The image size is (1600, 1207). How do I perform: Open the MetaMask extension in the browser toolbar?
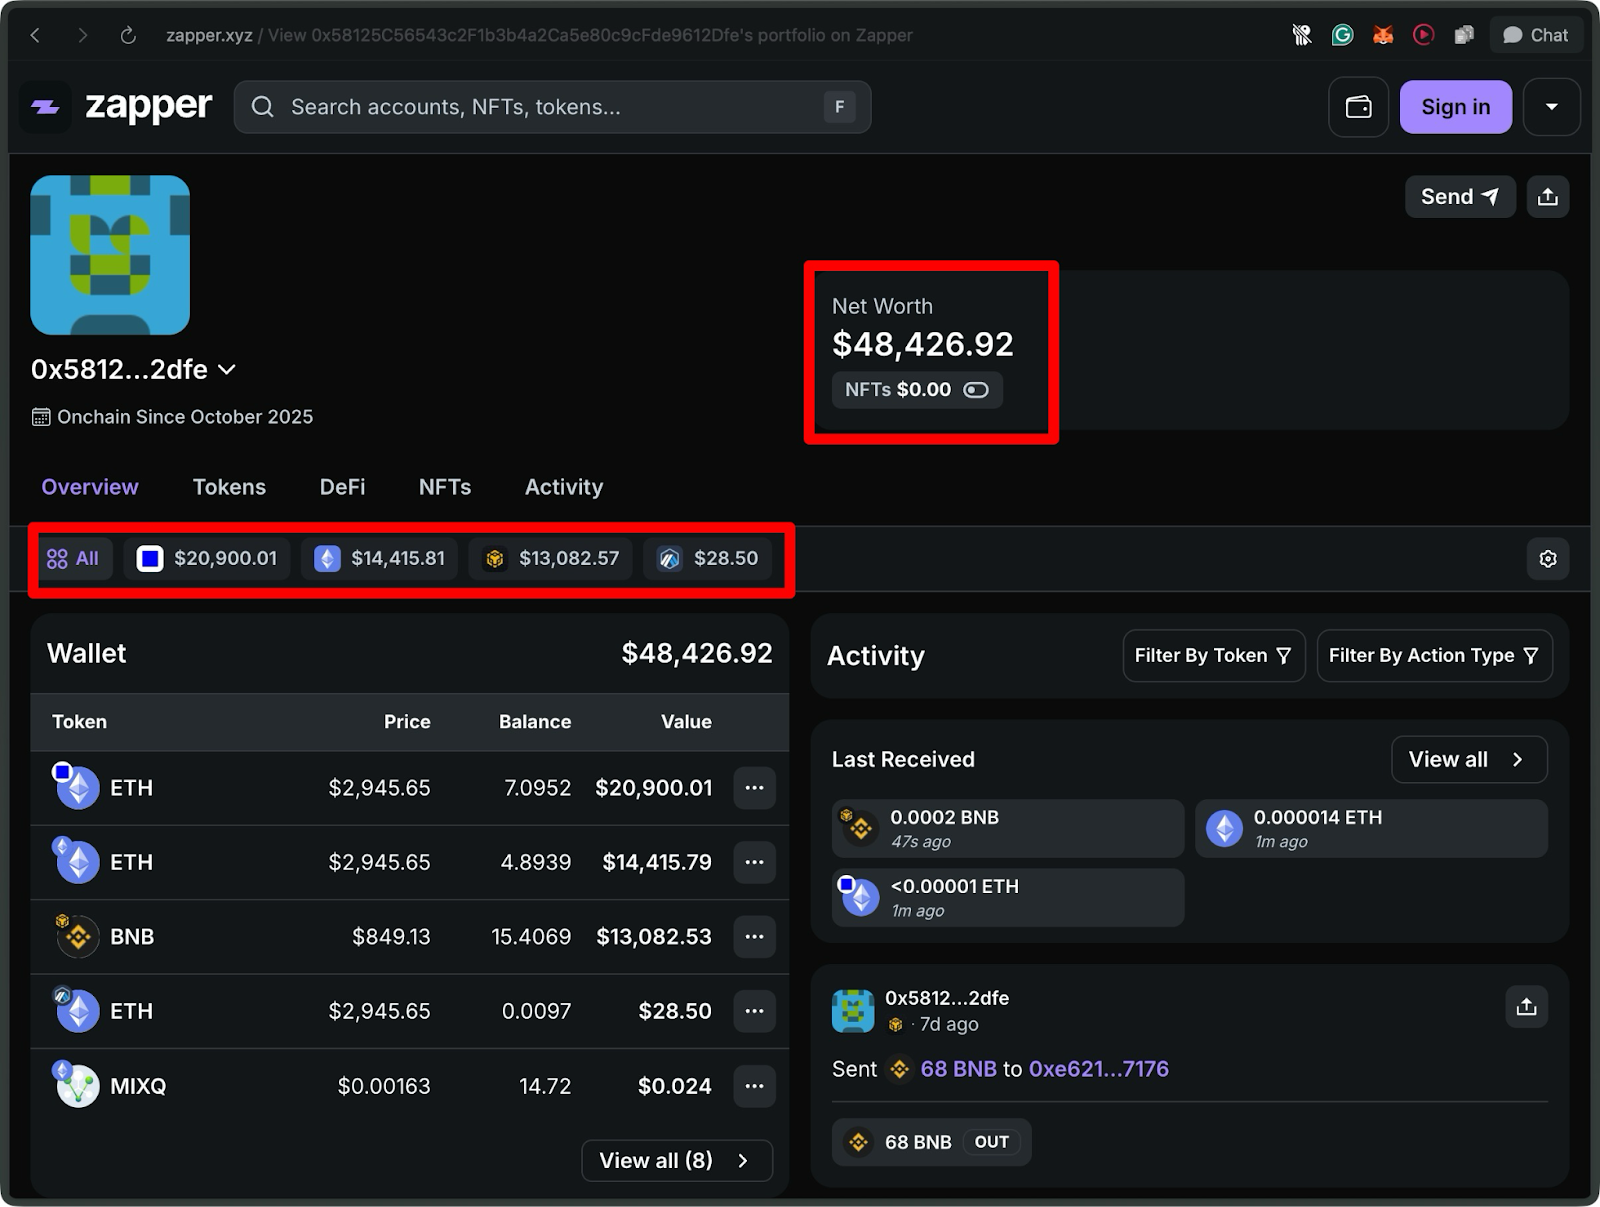coord(1383,34)
